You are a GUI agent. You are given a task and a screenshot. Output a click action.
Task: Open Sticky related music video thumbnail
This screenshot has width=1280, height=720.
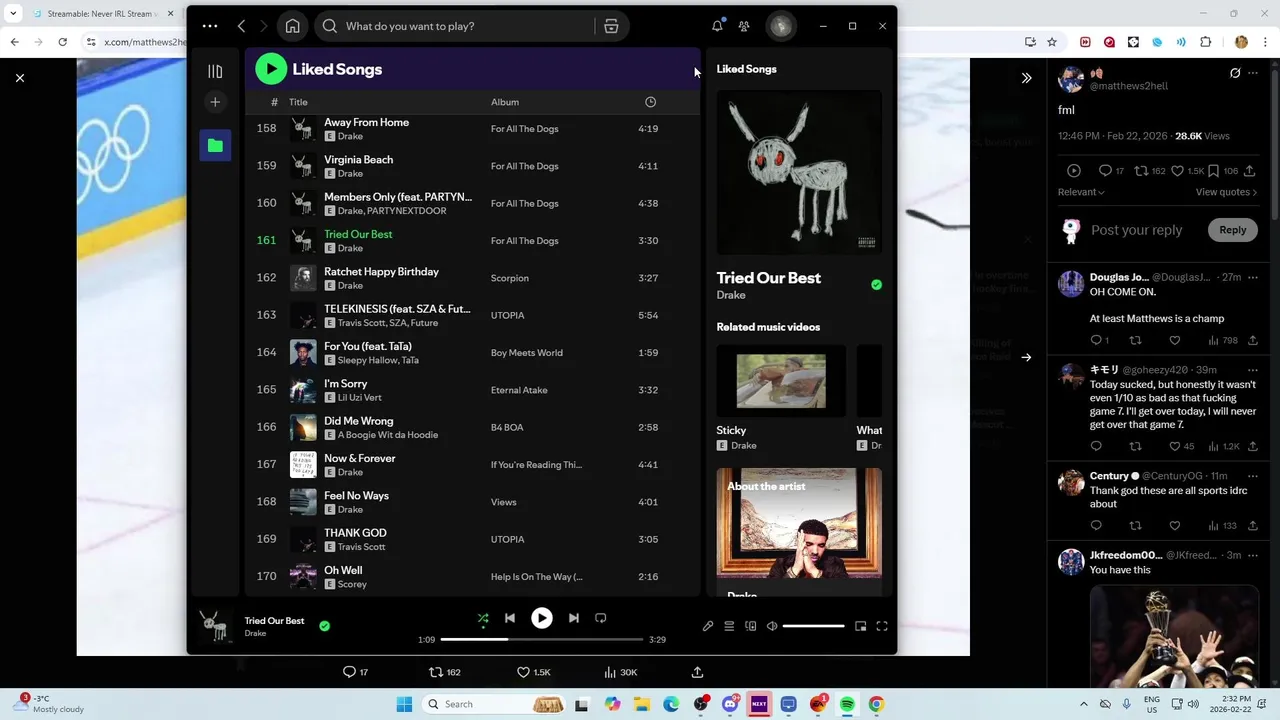(x=781, y=381)
